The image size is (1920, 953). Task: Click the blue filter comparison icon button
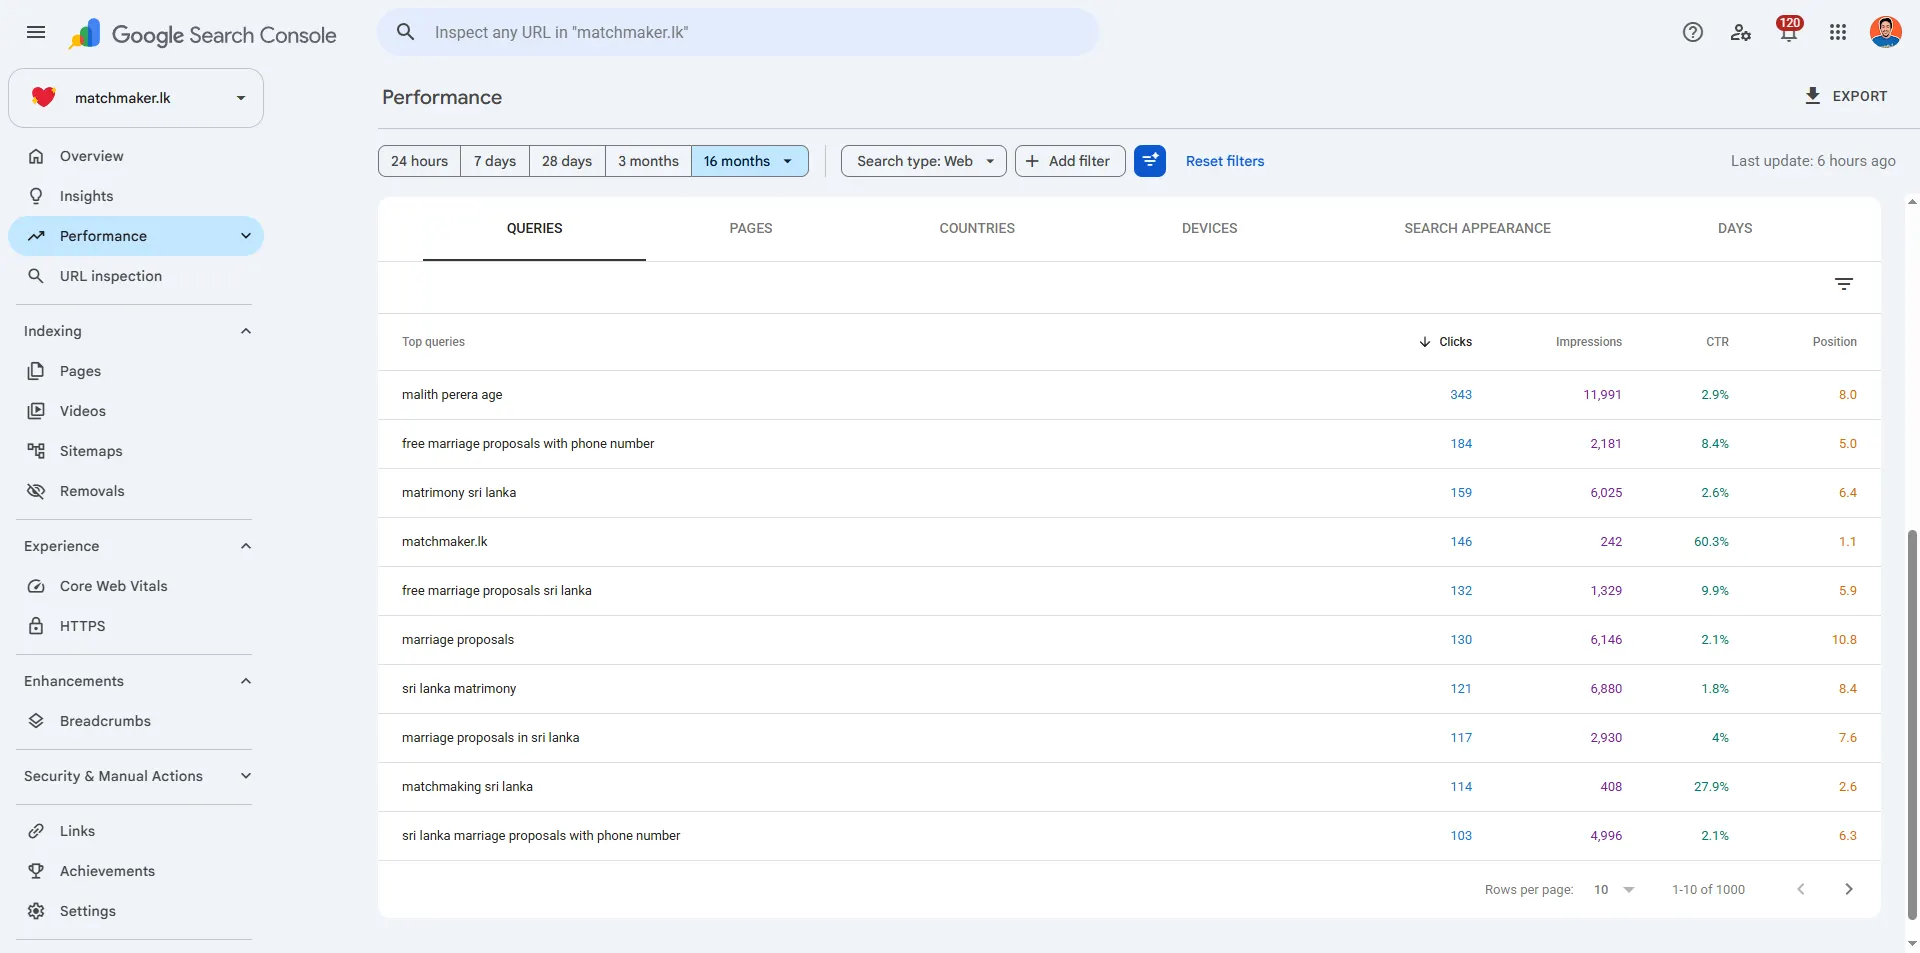1150,161
